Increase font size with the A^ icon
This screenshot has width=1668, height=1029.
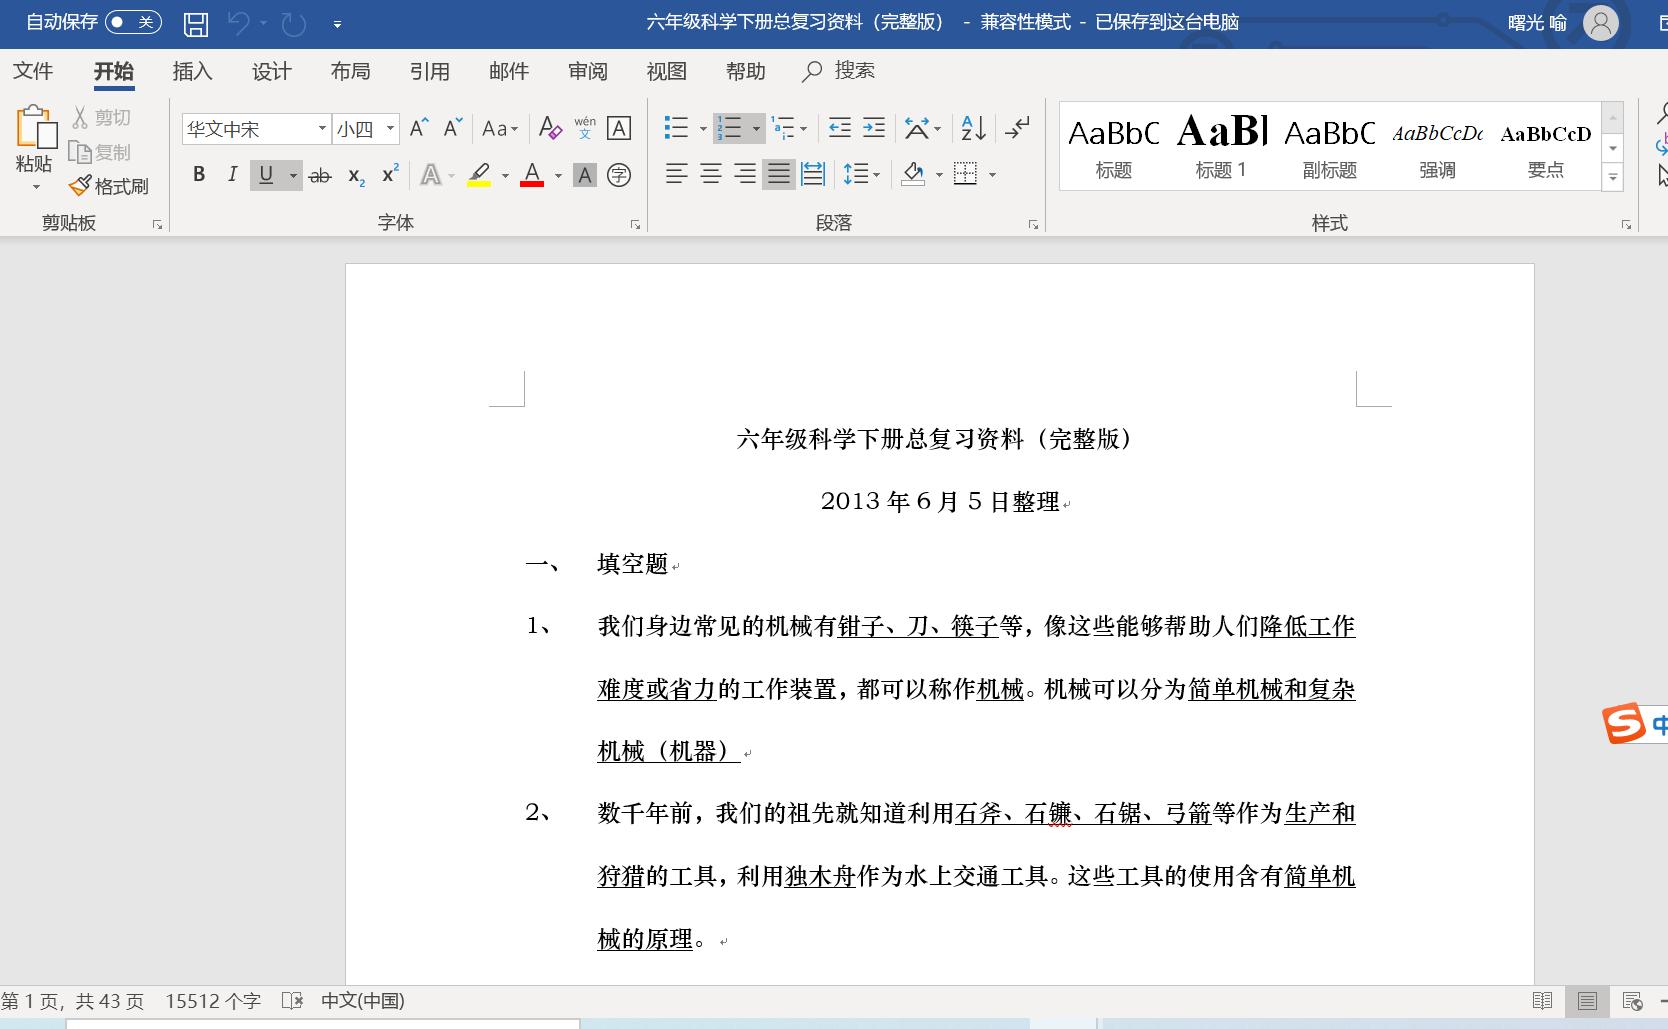[x=419, y=128]
